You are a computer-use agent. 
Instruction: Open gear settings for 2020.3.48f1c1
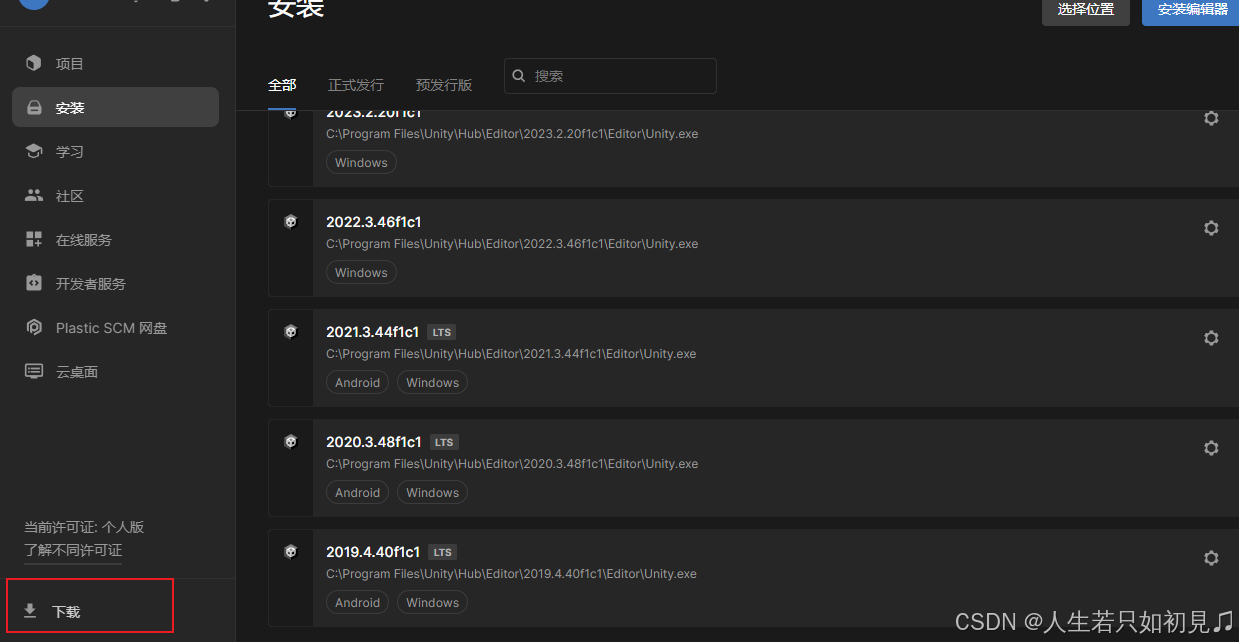pyautogui.click(x=1211, y=448)
